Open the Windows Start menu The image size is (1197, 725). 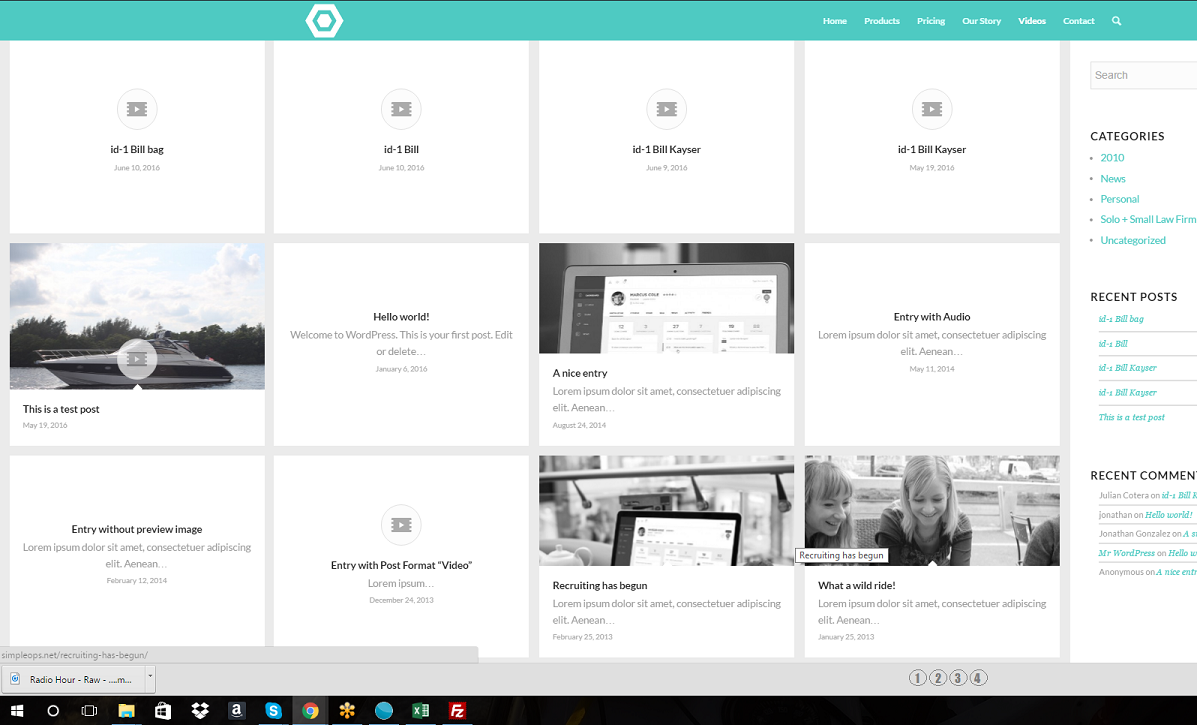coord(17,711)
